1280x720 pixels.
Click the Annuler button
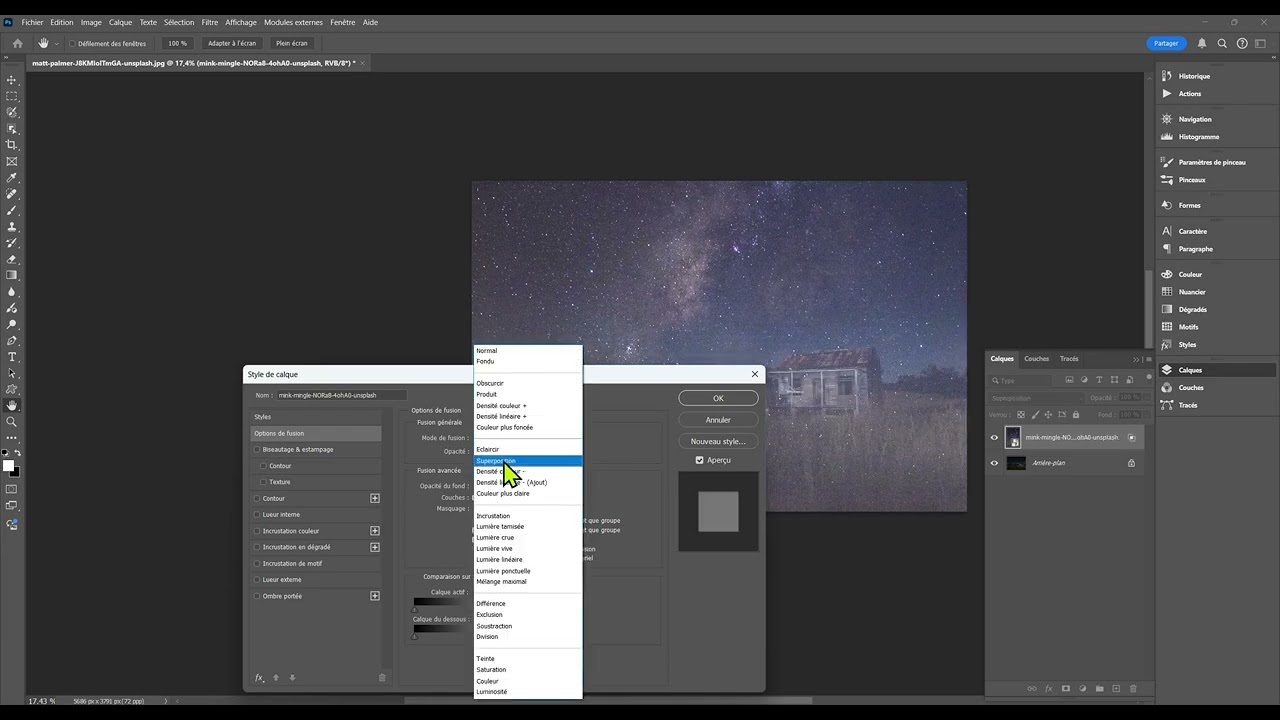[x=718, y=420]
